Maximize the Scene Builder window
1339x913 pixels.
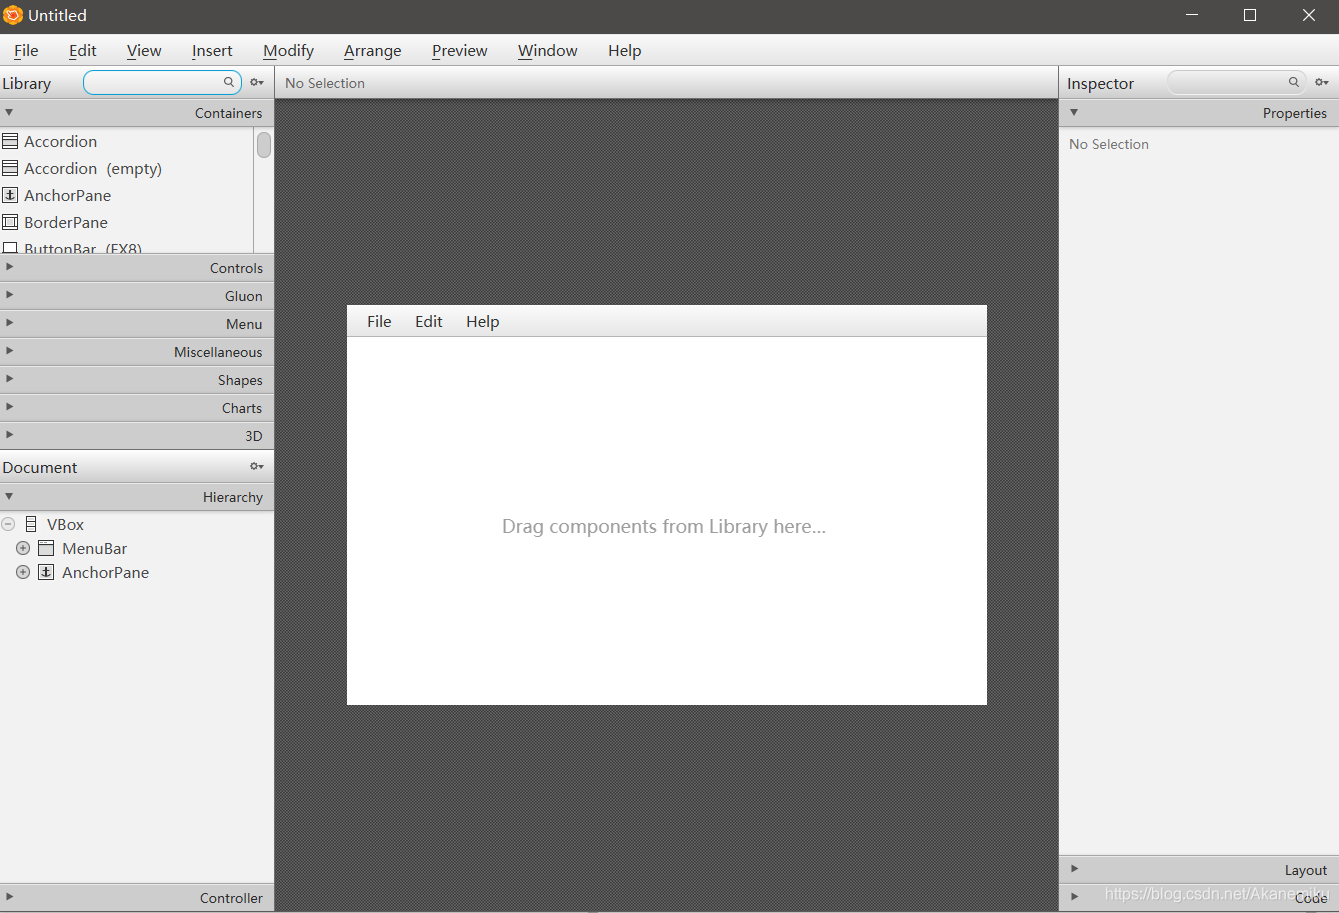[1250, 15]
